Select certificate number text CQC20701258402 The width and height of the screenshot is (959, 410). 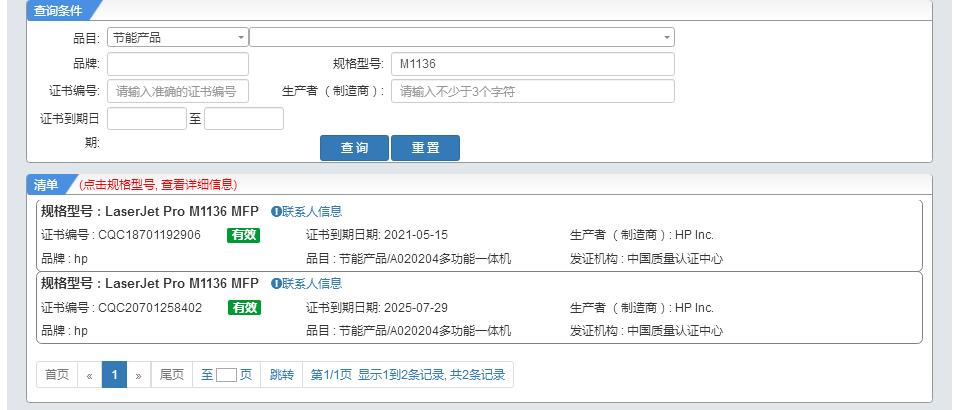click(150, 308)
